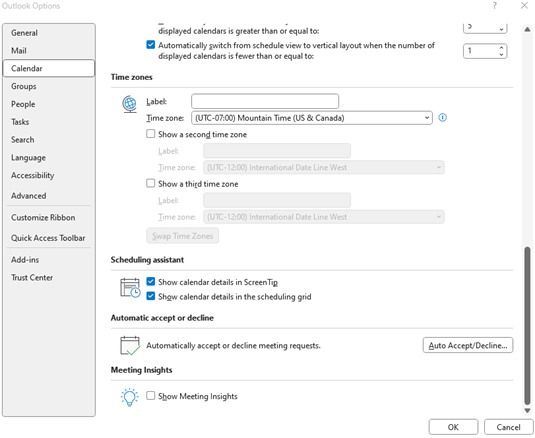Click the second time zone Label field

tap(277, 151)
